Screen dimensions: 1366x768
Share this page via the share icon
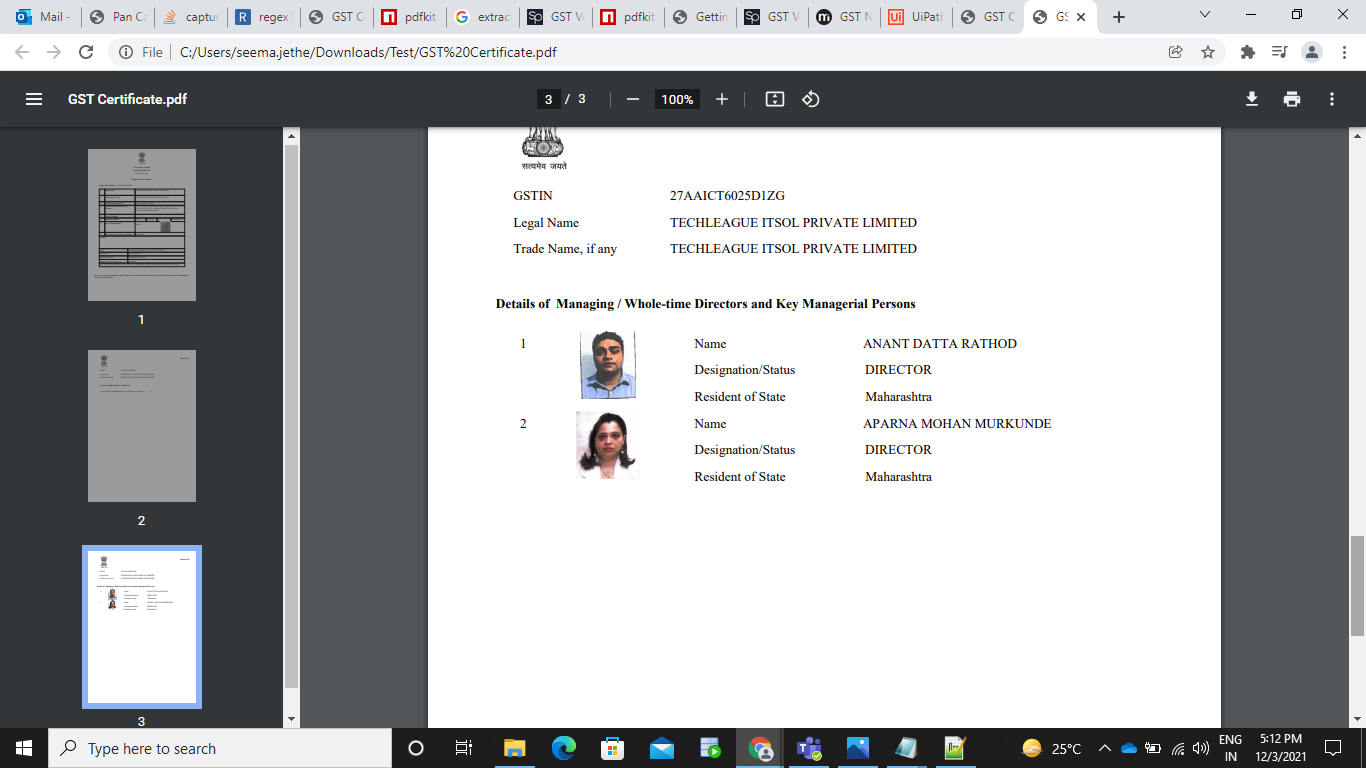[1176, 52]
